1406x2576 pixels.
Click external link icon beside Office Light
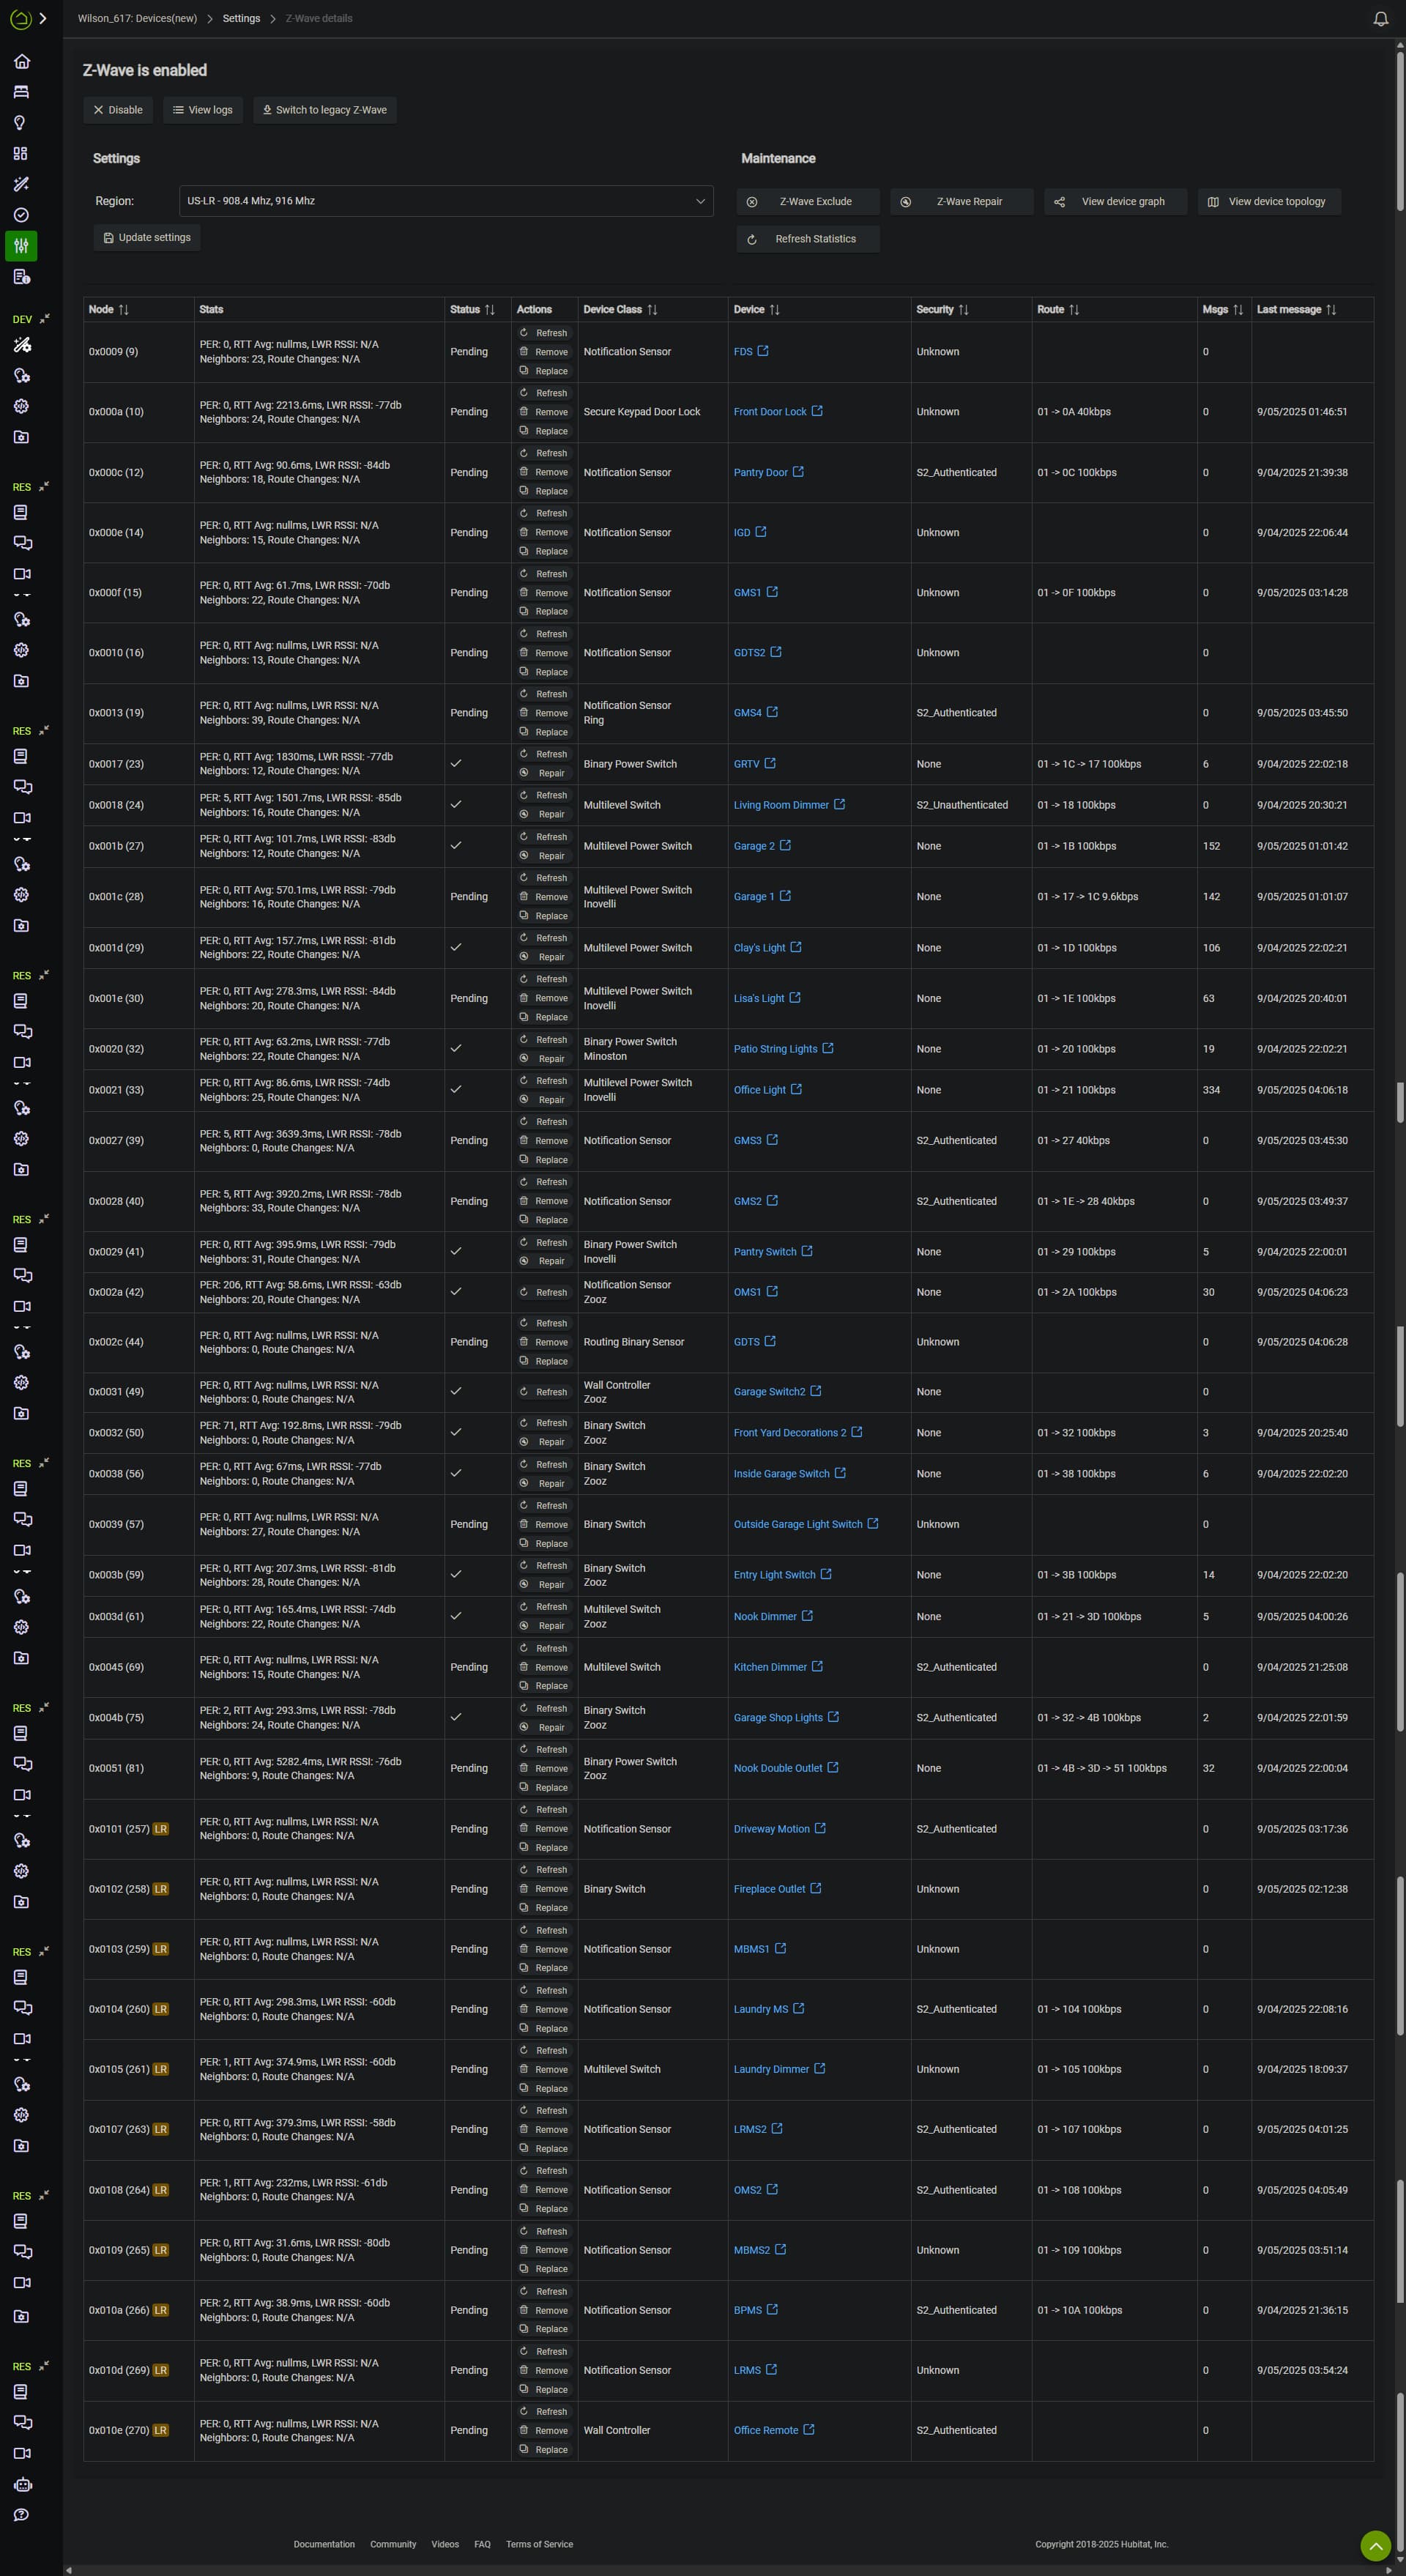796,1089
